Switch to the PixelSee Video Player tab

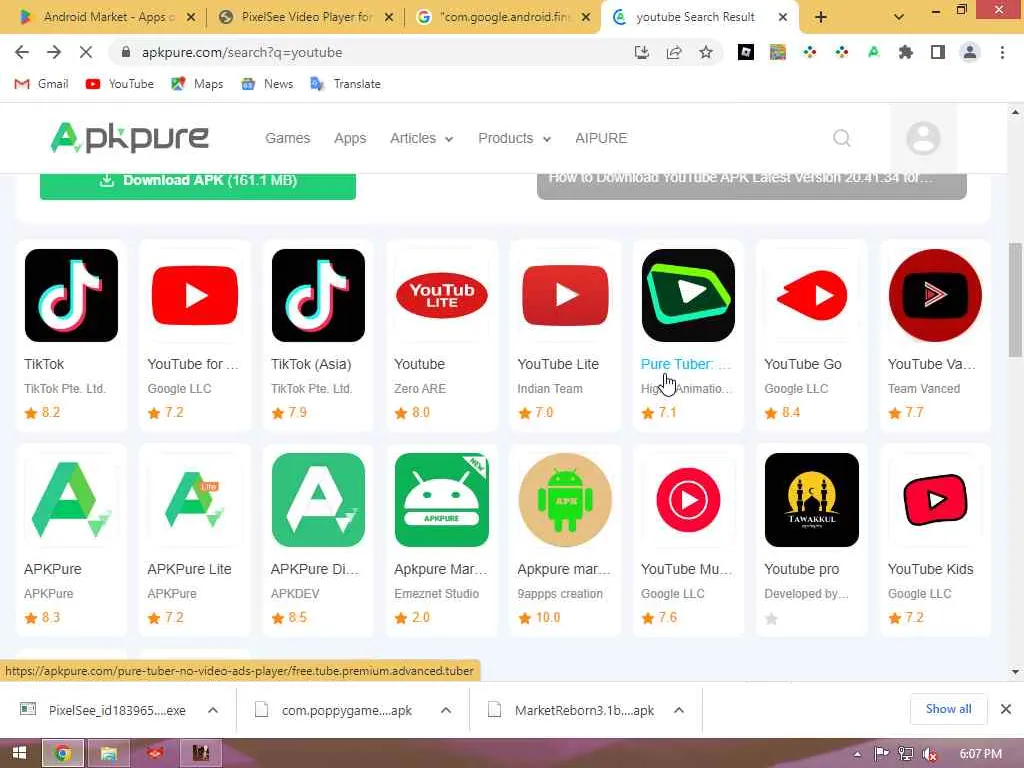pyautogui.click(x=307, y=18)
